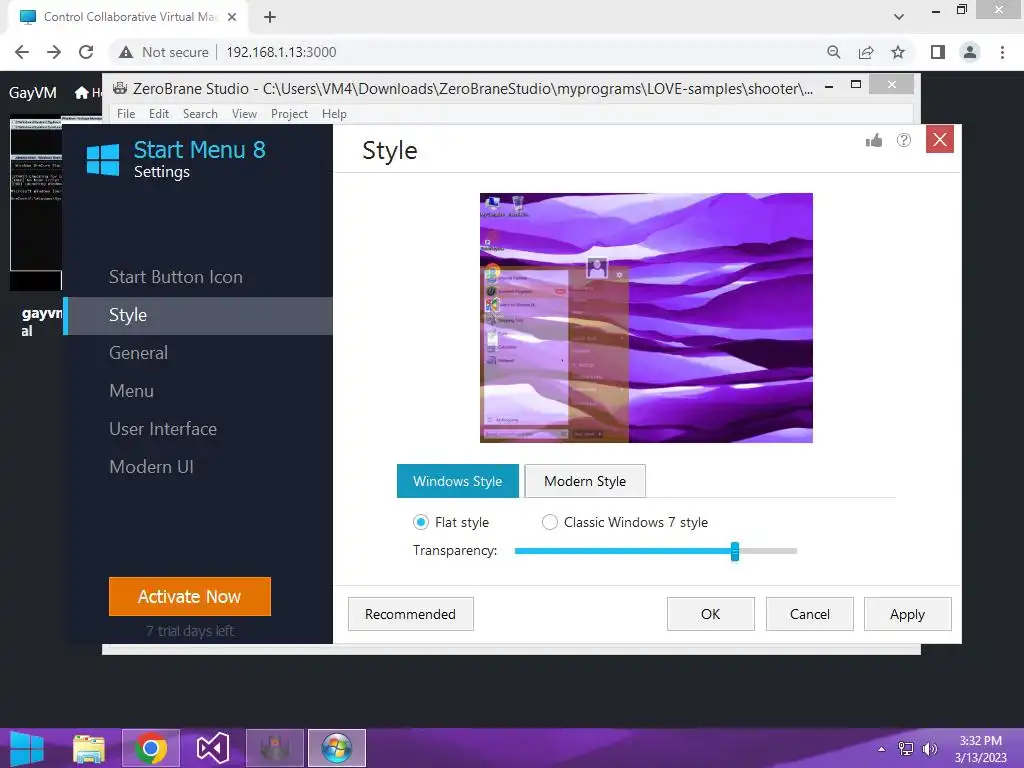The width and height of the screenshot is (1024, 768).
Task: Click the Start Menu 8 orb taskbar icon
Action: coord(337,748)
